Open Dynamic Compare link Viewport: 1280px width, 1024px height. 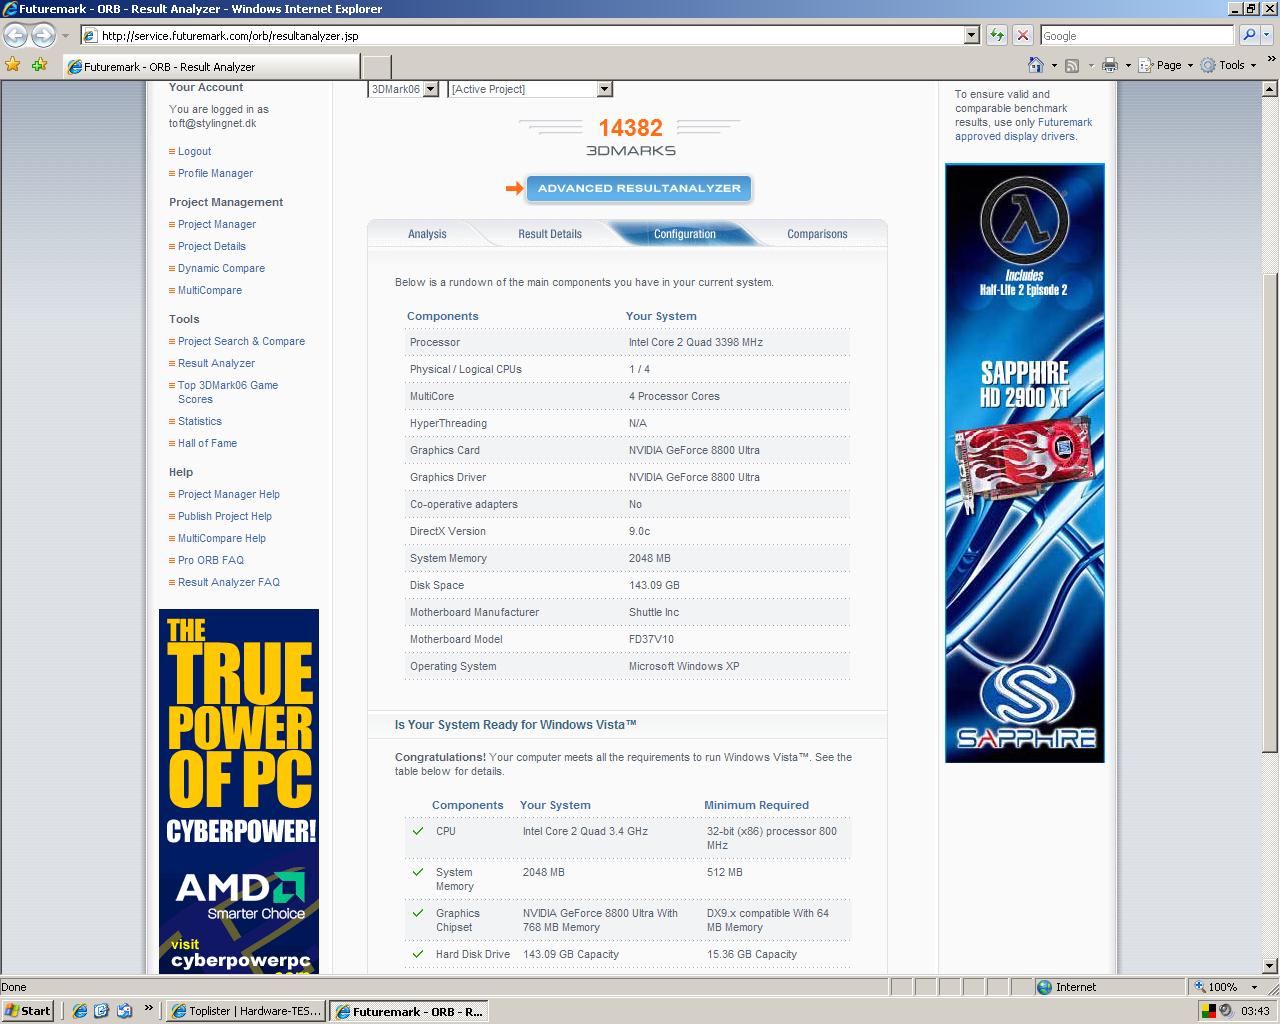[221, 268]
